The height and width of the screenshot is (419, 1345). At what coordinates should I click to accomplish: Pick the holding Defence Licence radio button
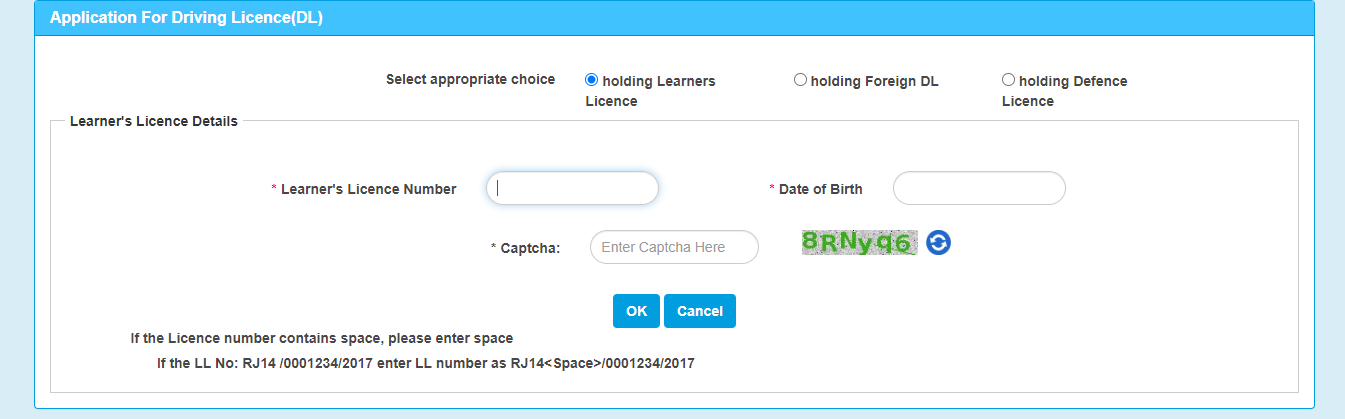(1008, 80)
